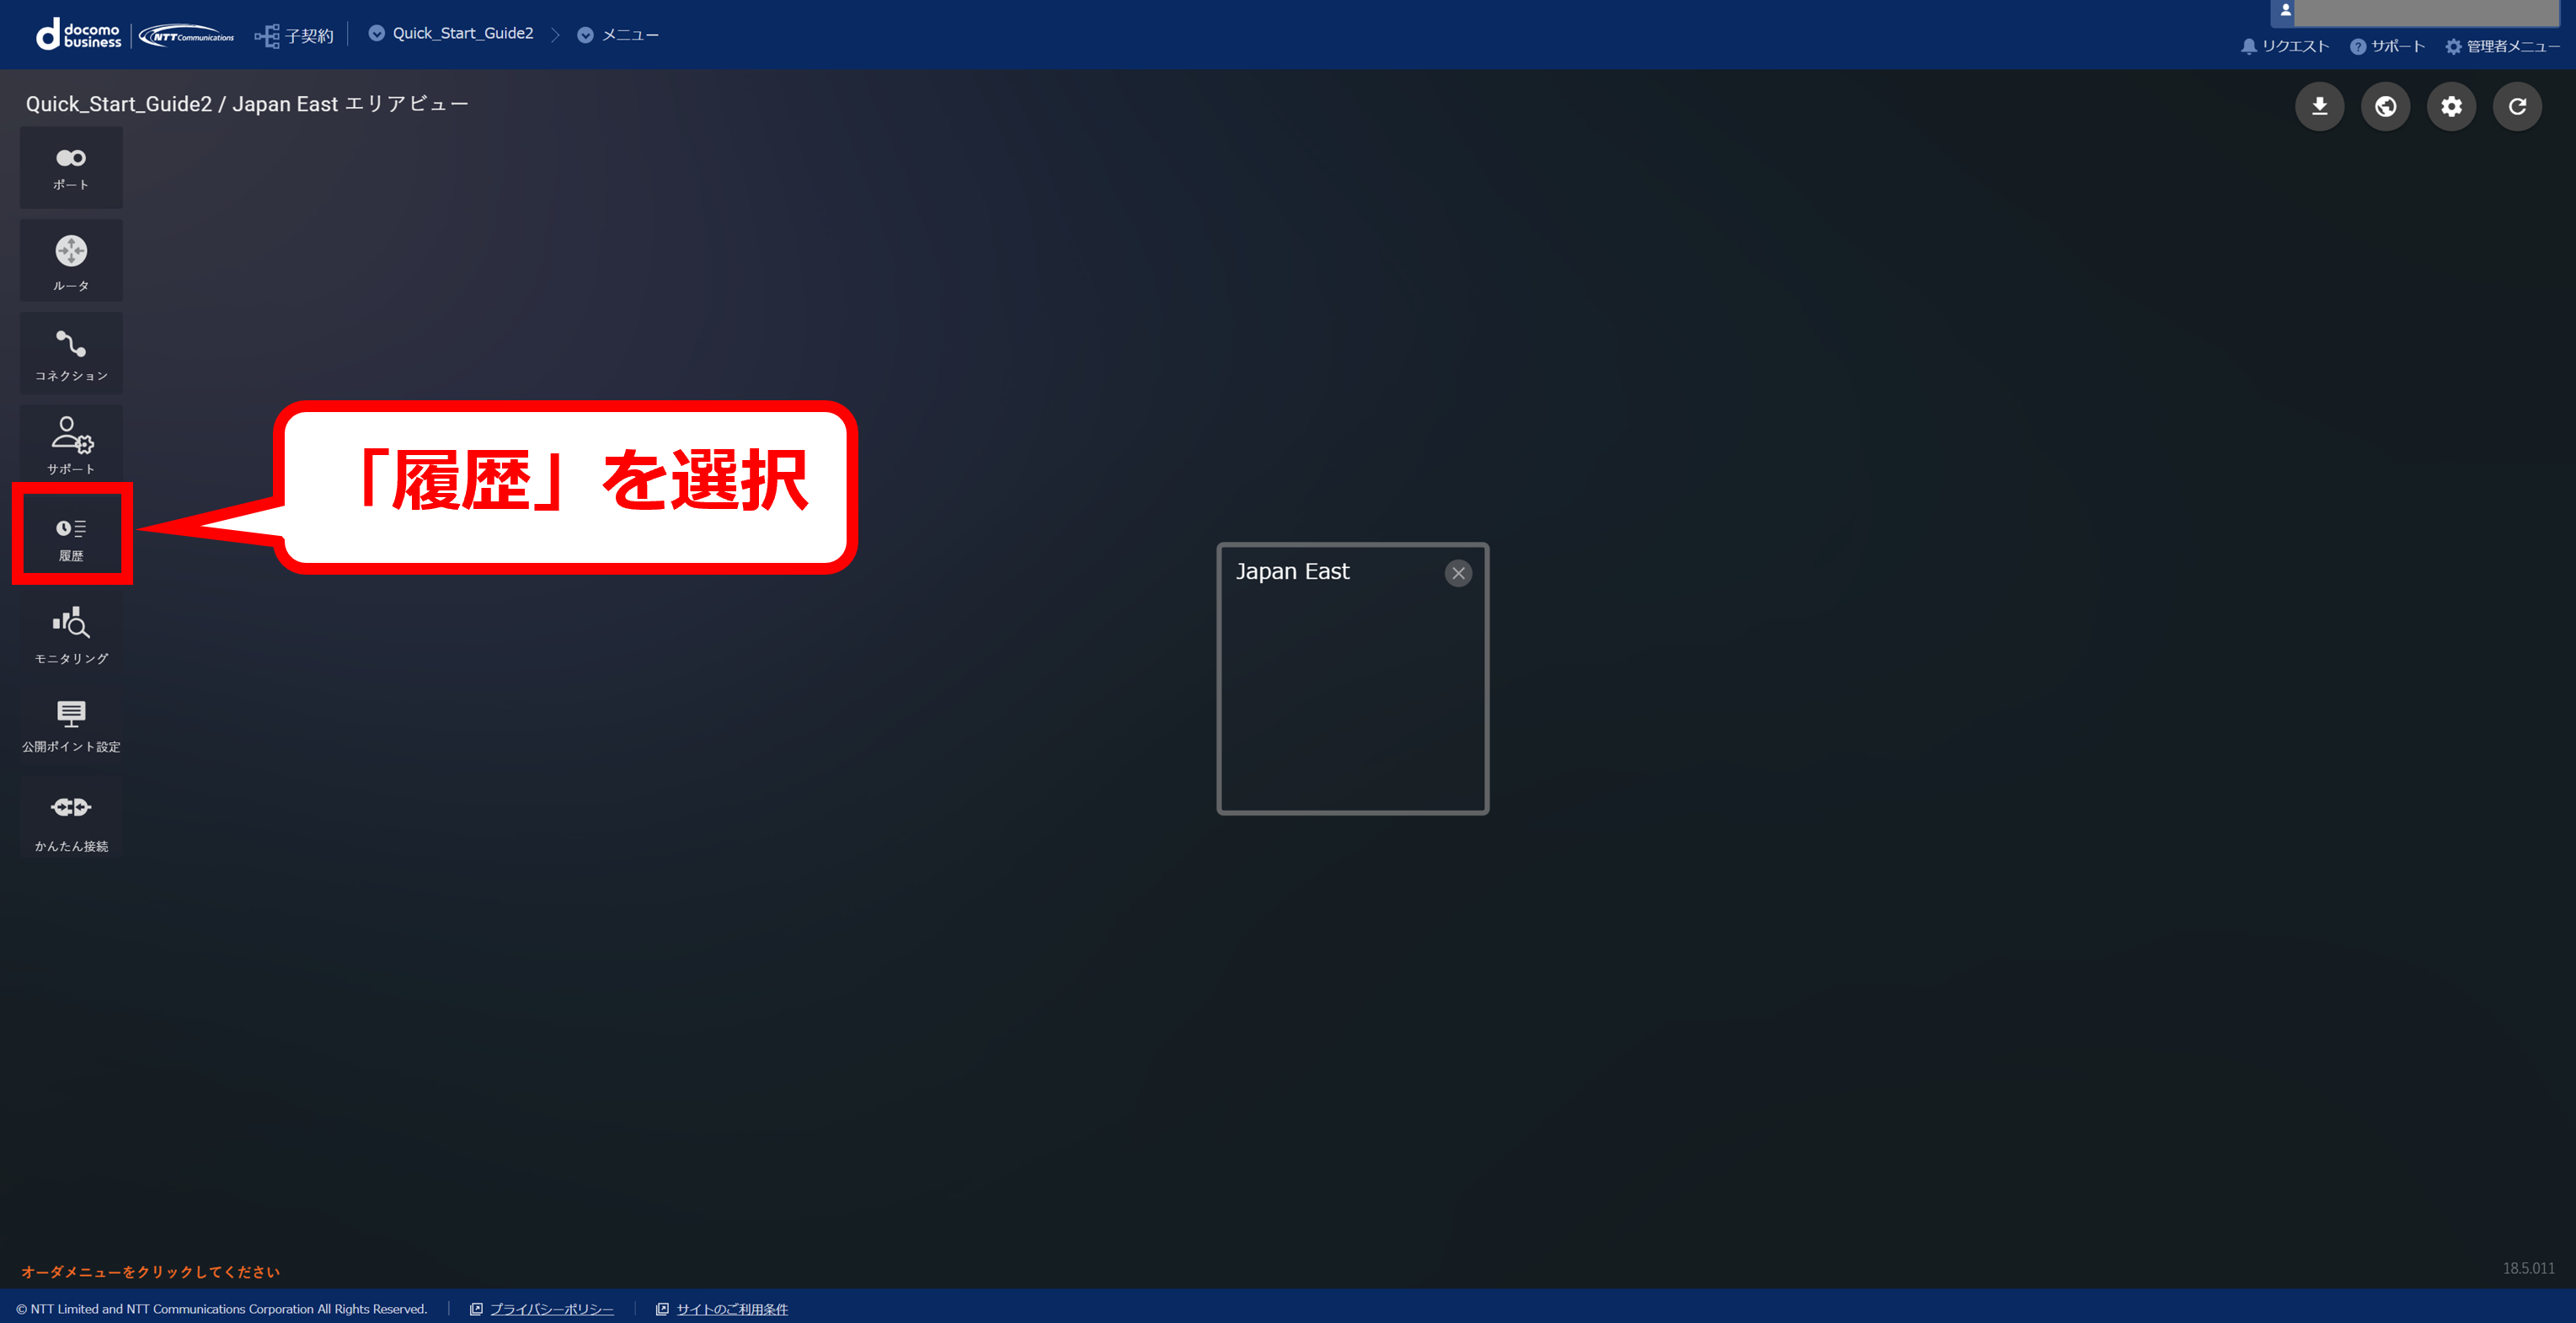
Task: Click the globe icon button at top right
Action: (2385, 106)
